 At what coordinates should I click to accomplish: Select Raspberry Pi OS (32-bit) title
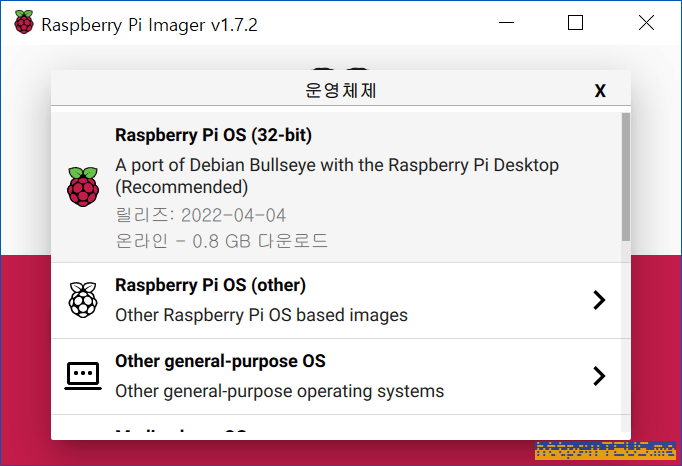[x=214, y=135]
